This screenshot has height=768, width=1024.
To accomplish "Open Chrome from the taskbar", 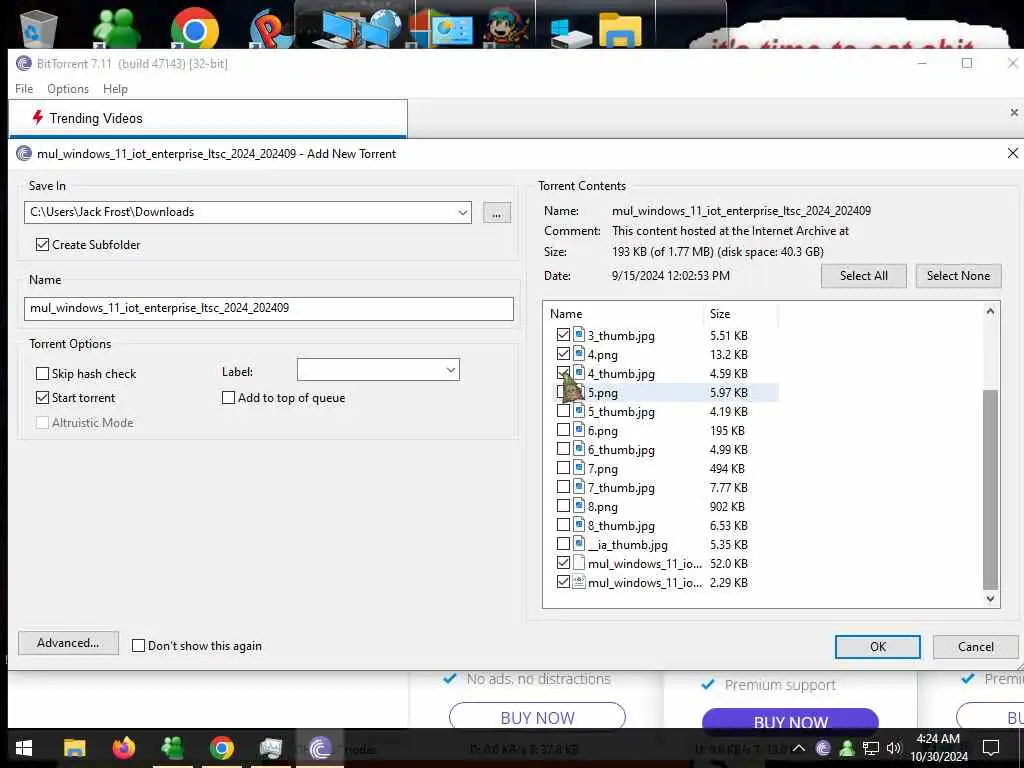I will click(x=221, y=748).
